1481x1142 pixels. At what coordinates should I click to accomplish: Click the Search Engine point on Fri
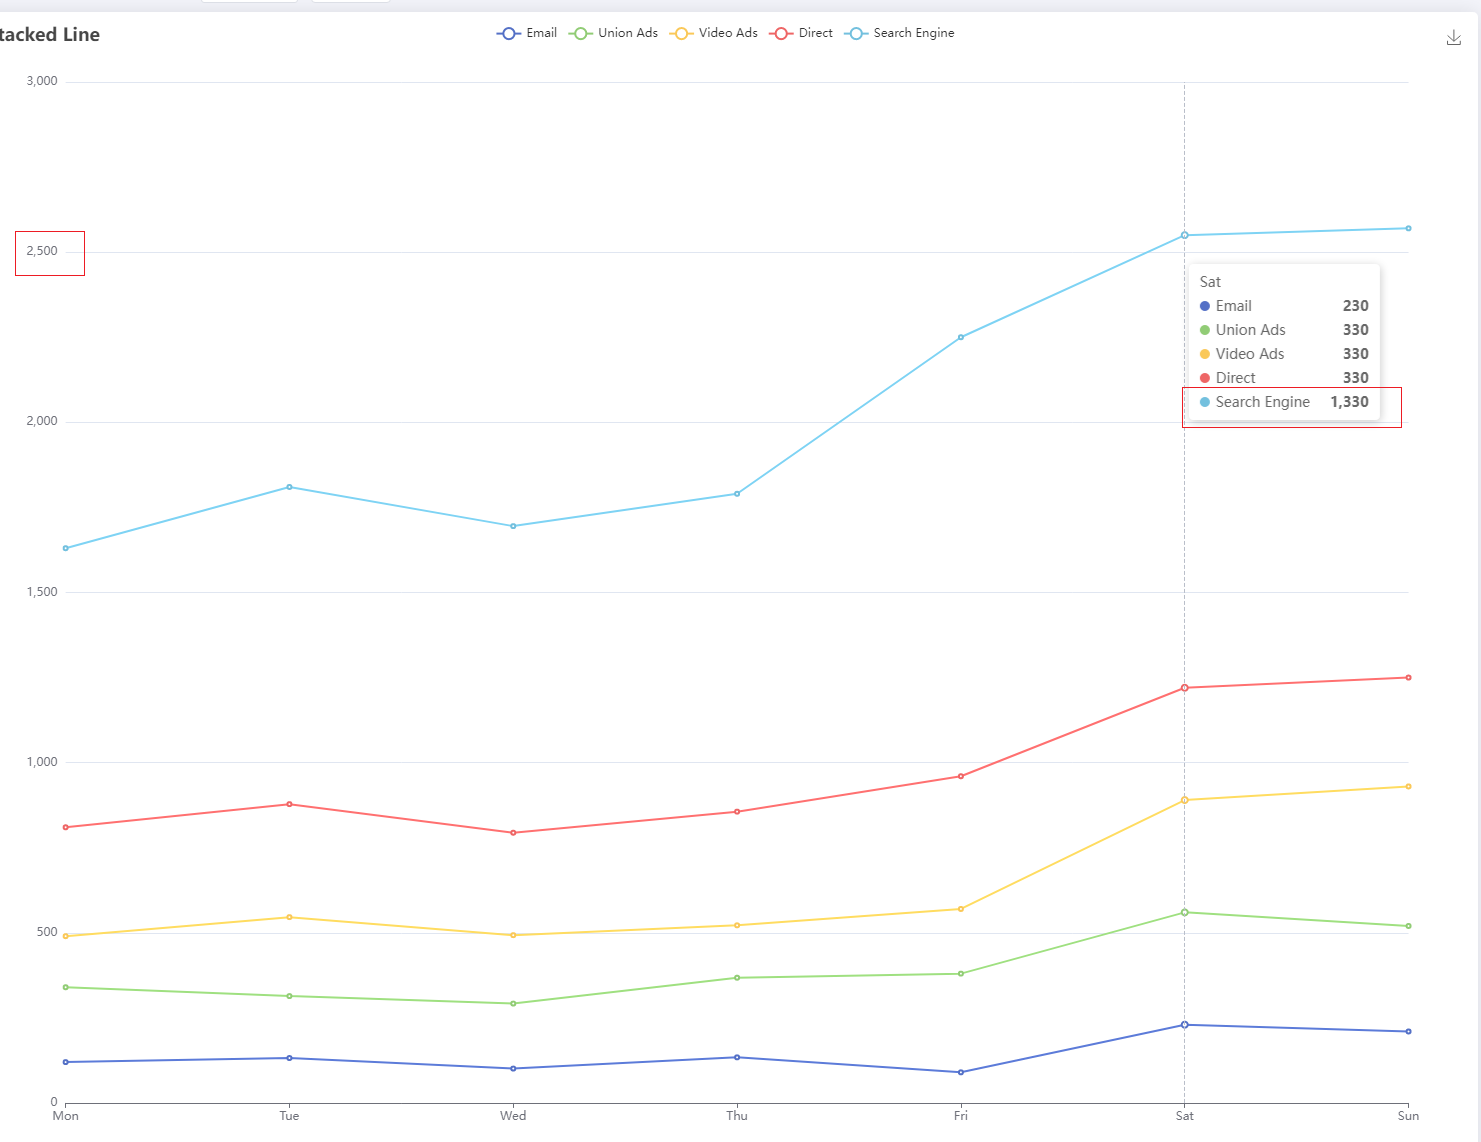[961, 337]
